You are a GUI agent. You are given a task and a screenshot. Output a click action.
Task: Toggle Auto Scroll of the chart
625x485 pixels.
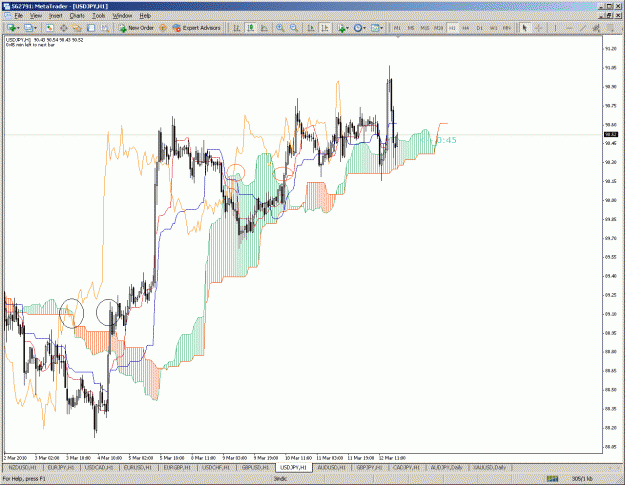pos(311,28)
